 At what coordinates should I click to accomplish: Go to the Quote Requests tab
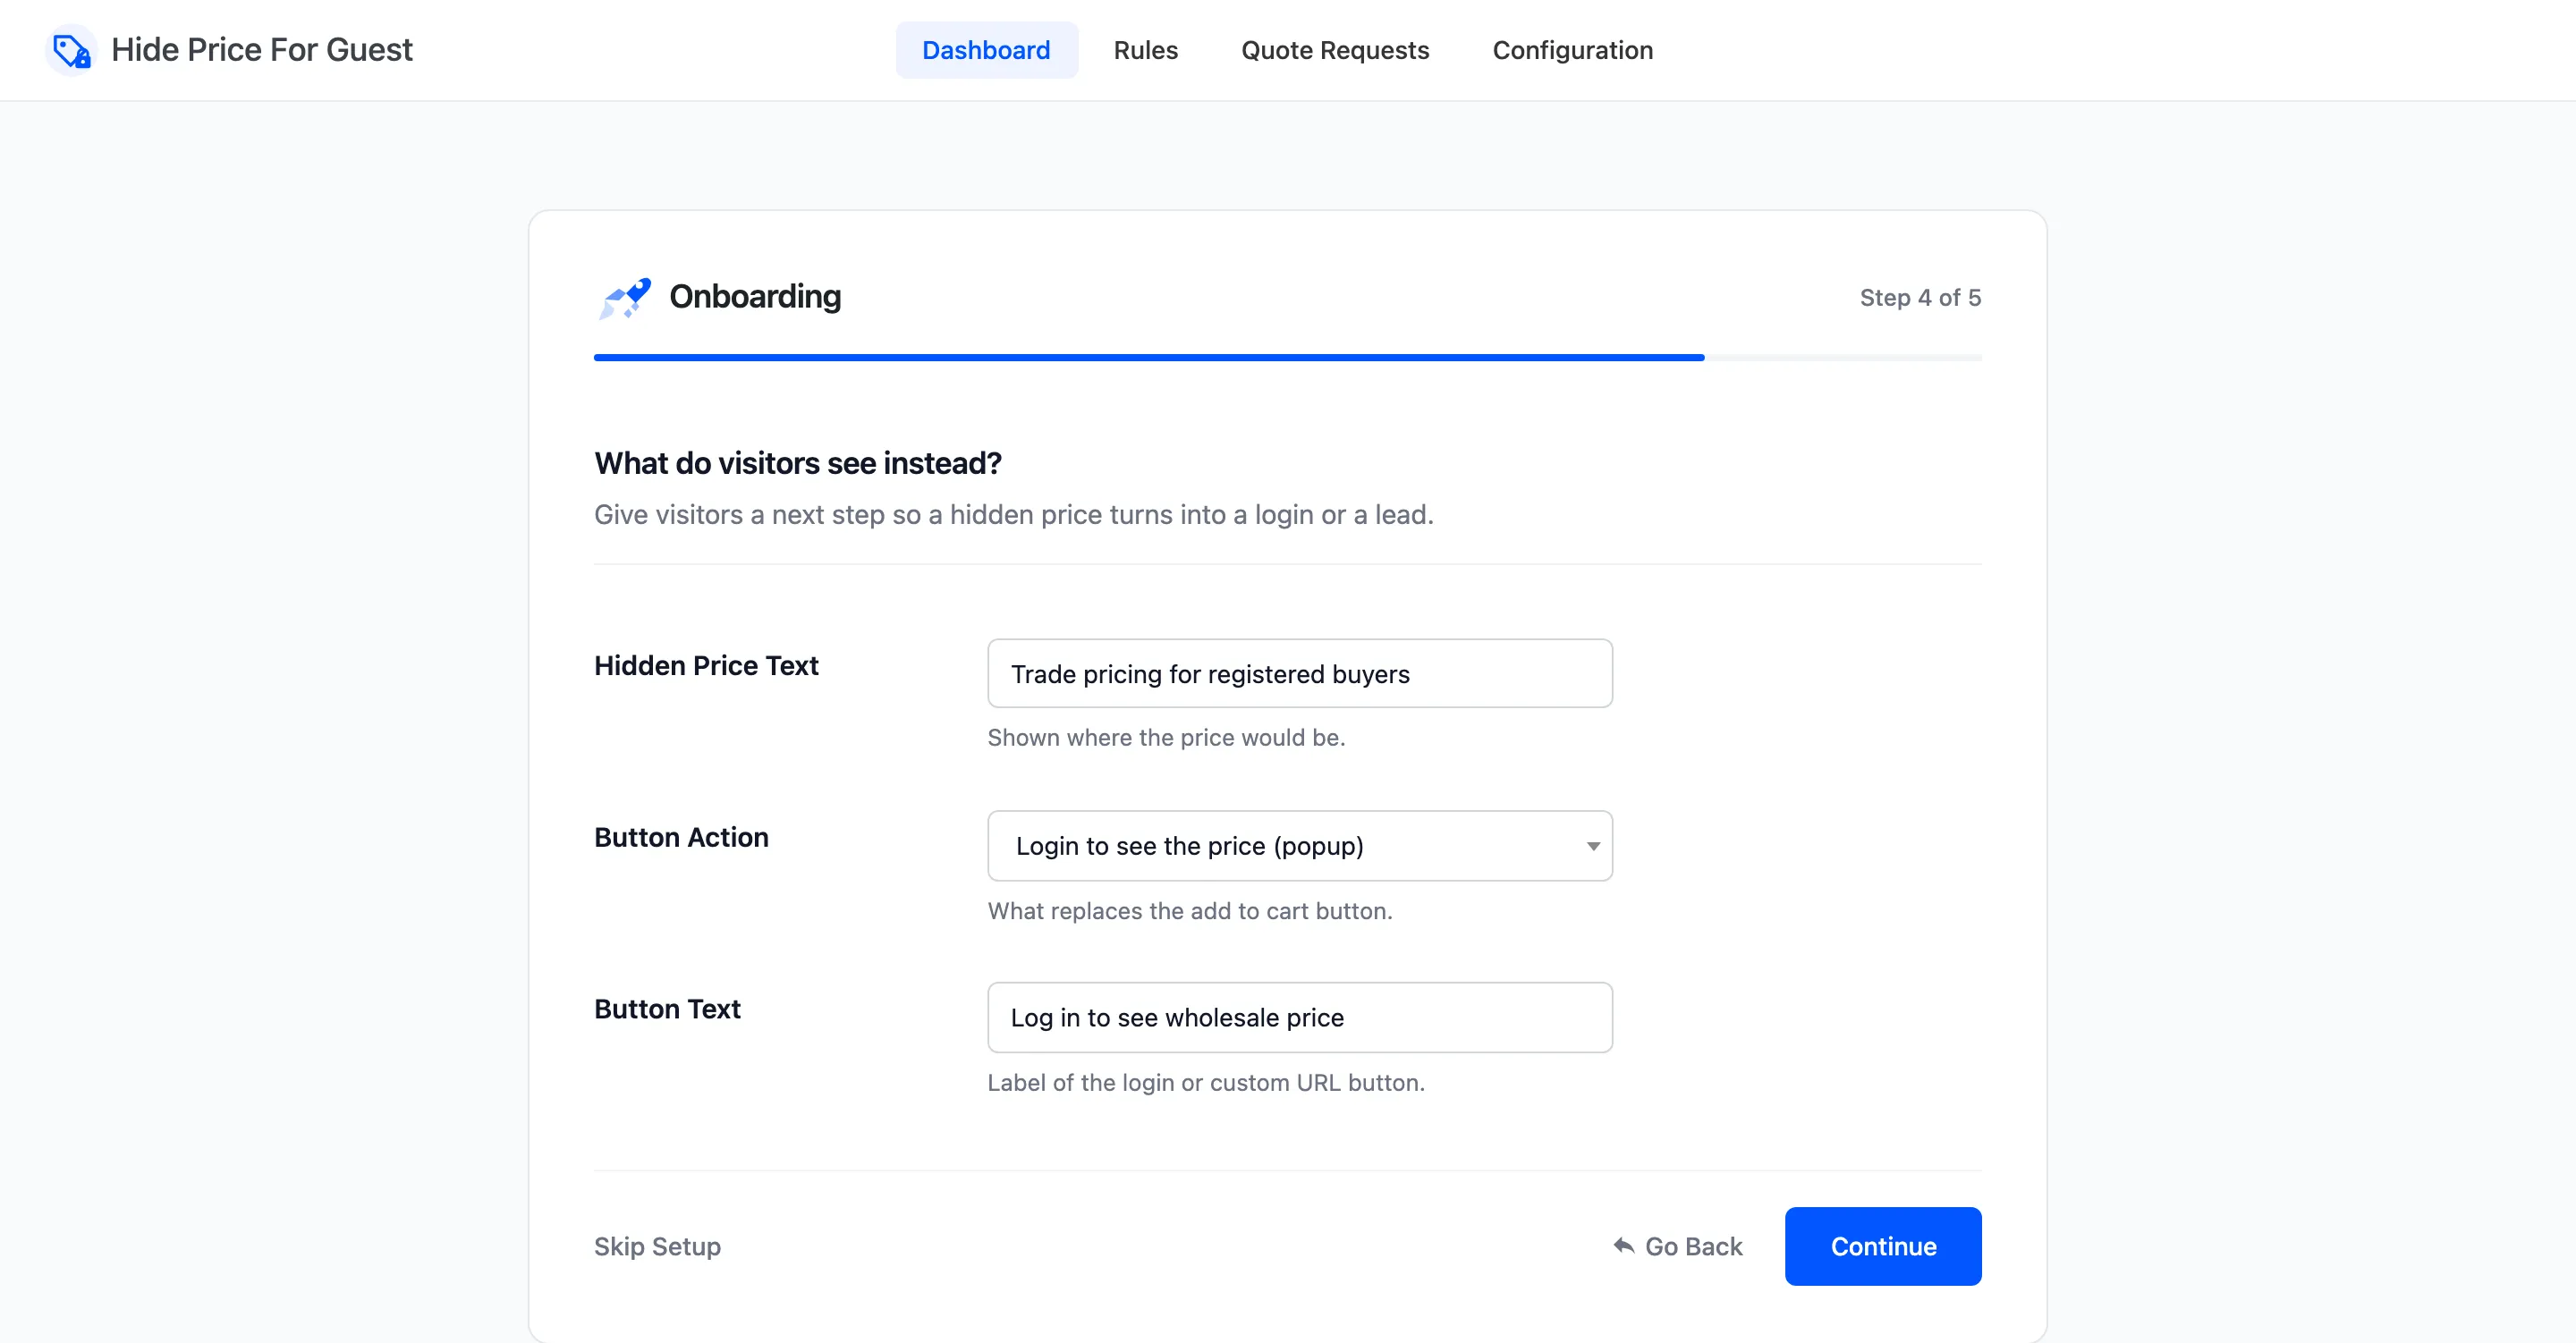coord(1335,50)
